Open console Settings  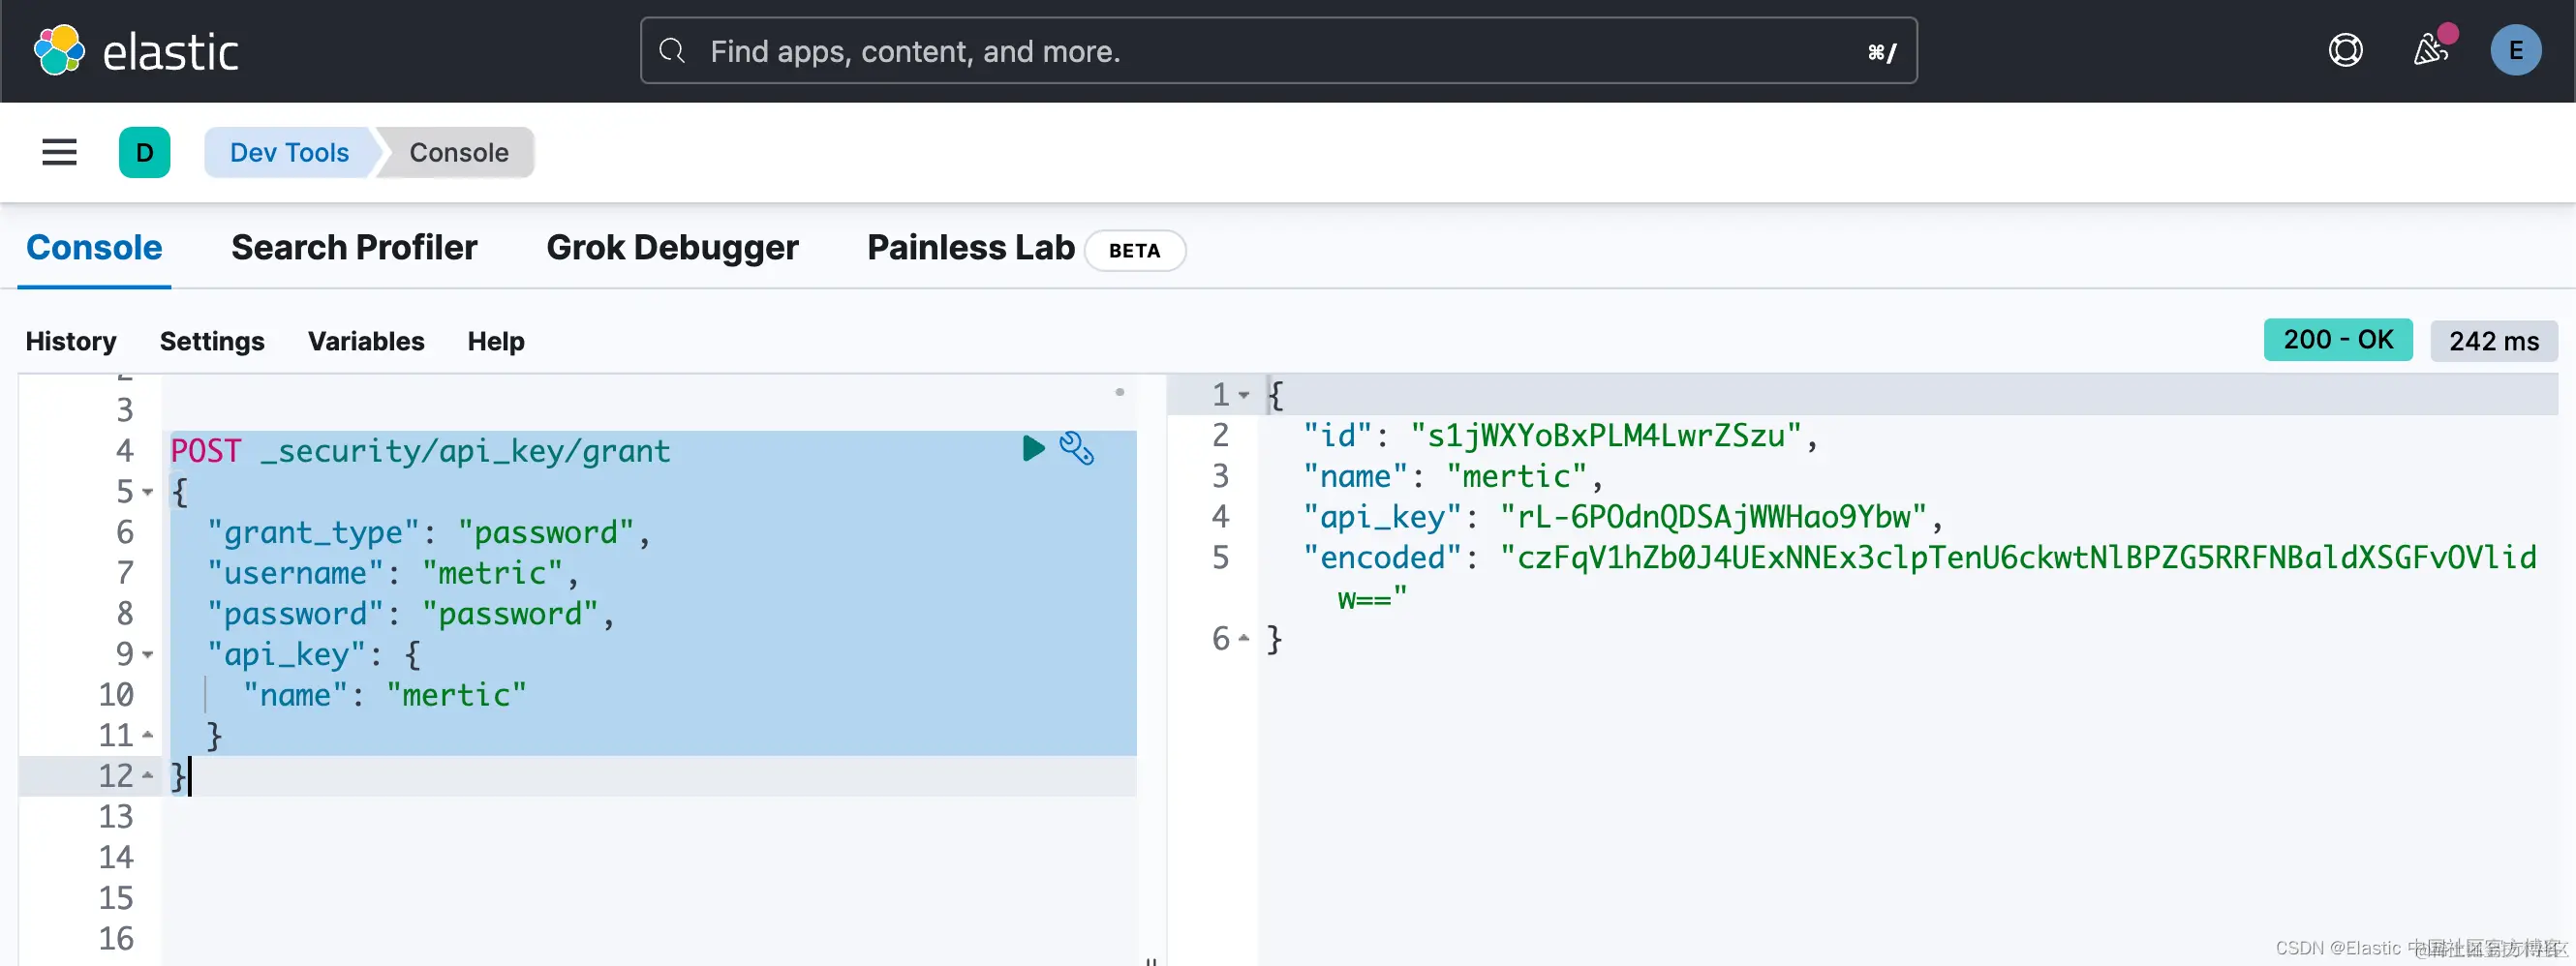[212, 341]
